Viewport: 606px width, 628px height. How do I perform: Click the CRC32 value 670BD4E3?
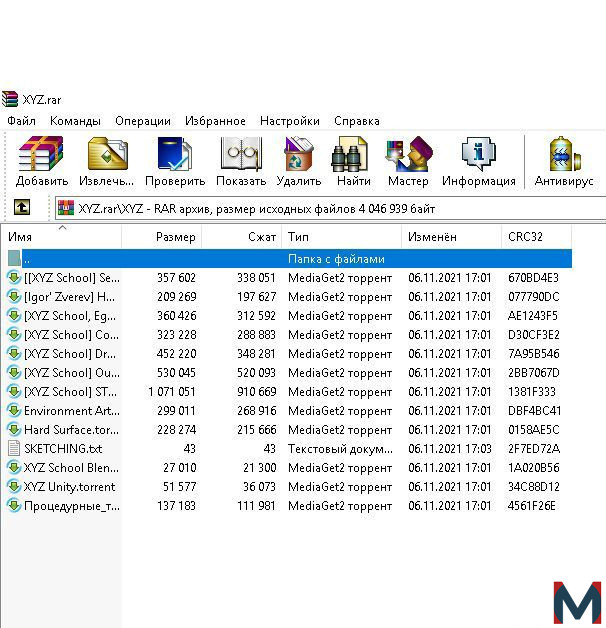click(533, 278)
